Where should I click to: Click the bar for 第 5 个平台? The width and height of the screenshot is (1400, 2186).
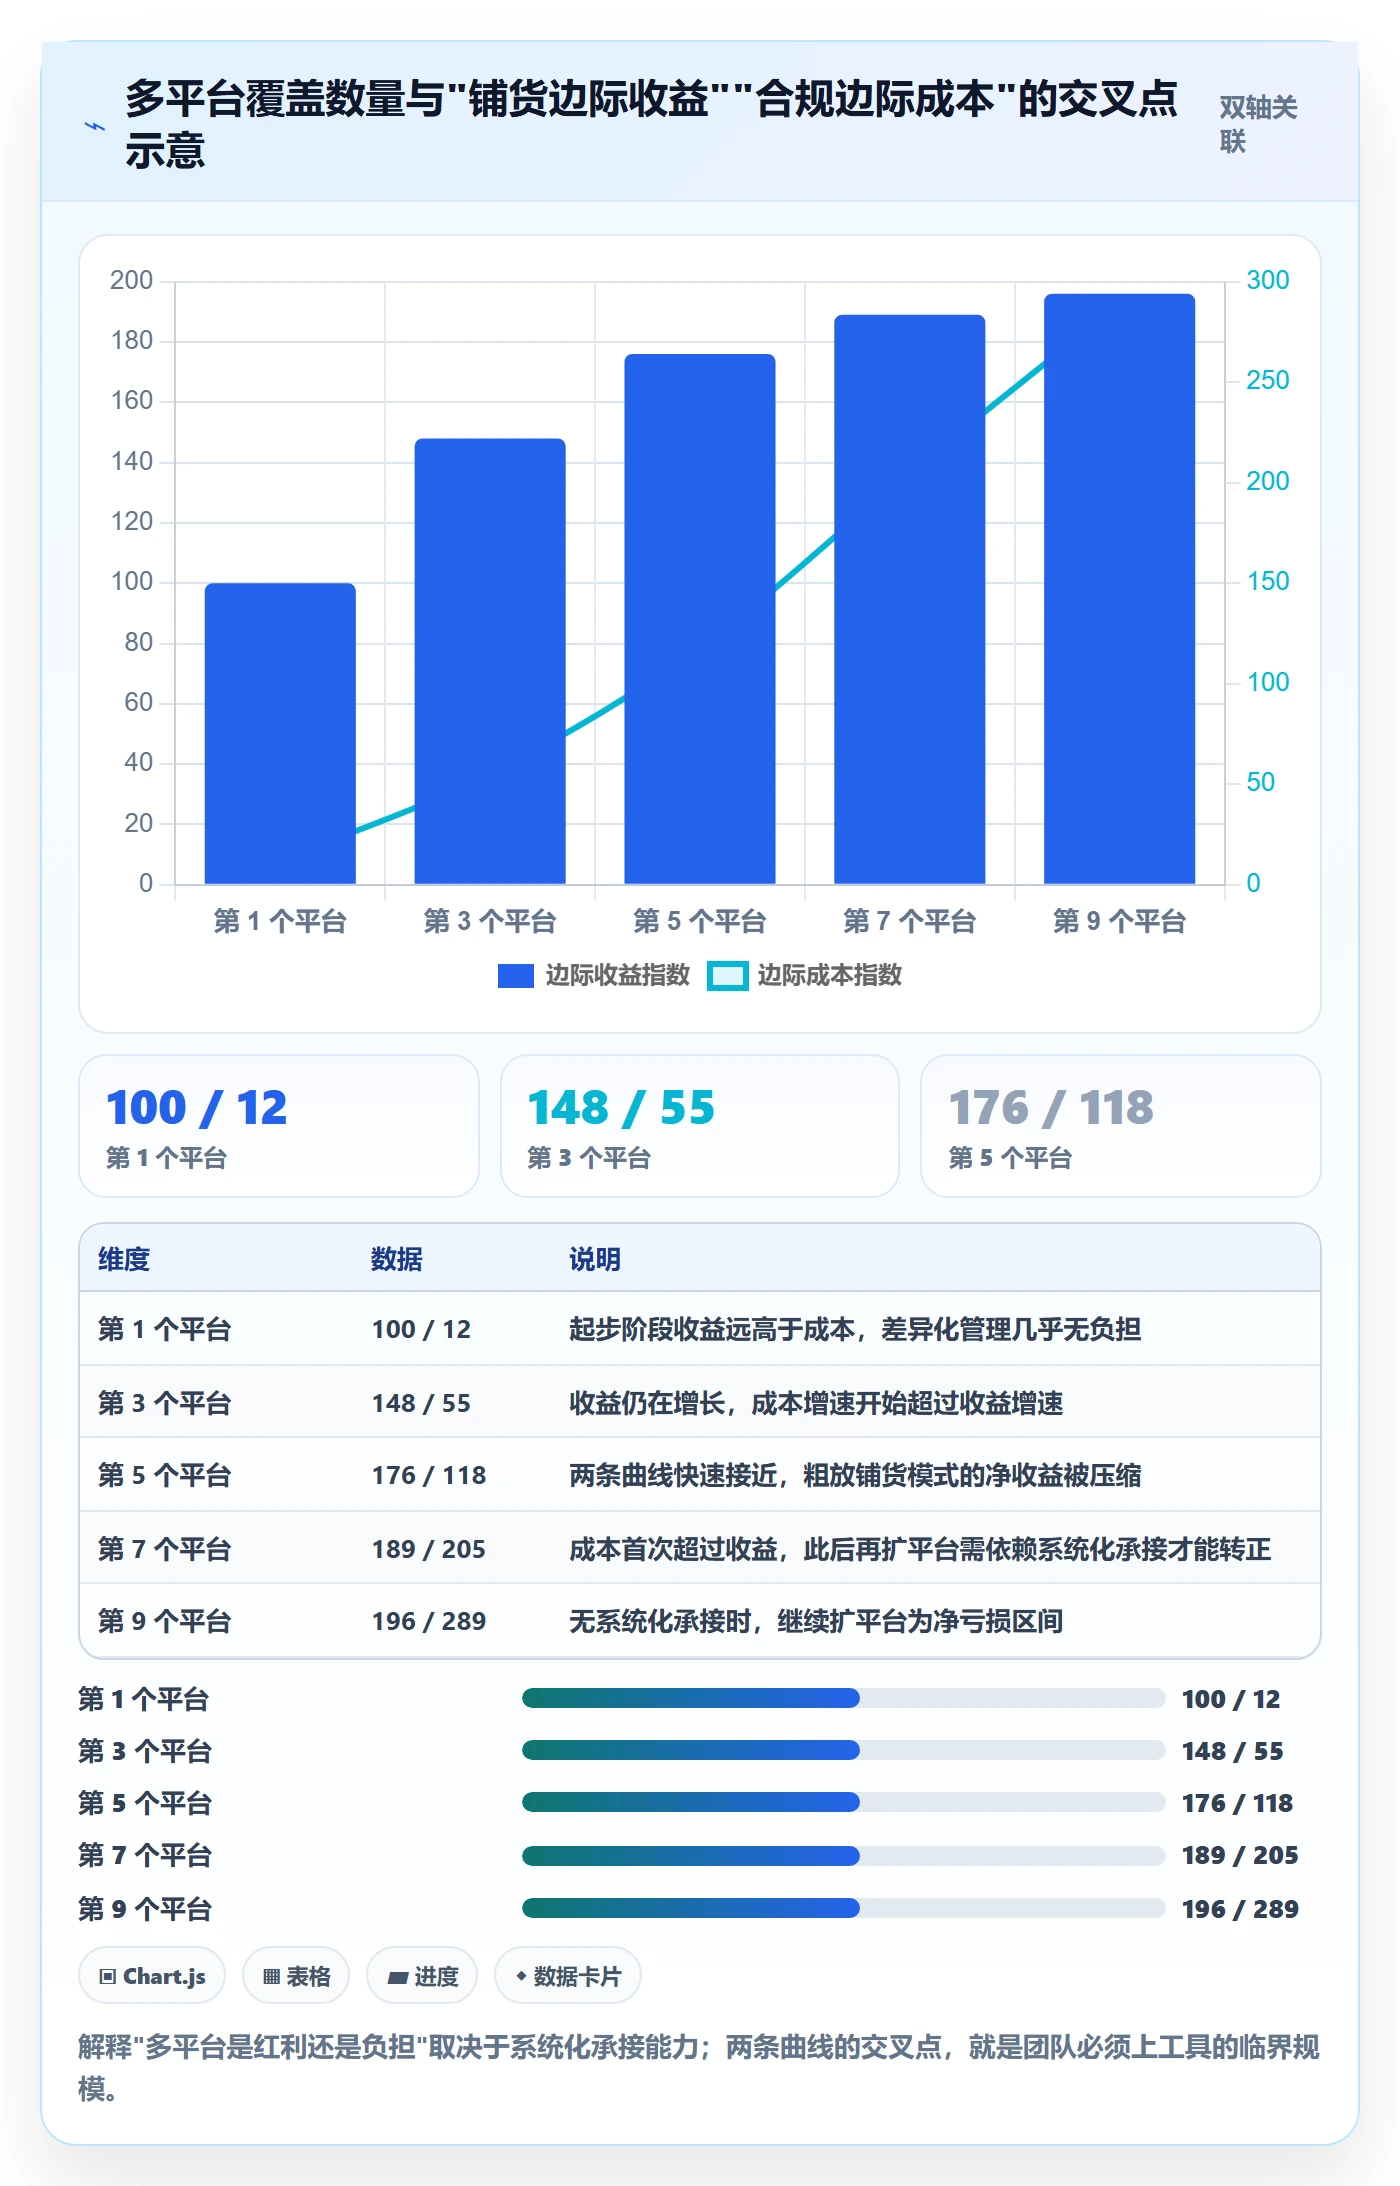700,619
